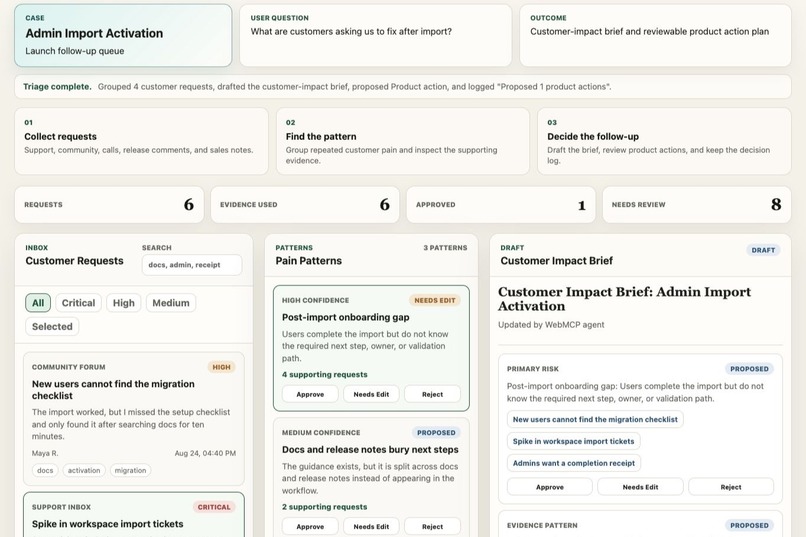Viewport: 806px width, 537px height.
Task: Filter requests by Medium priority
Action: 171,303
